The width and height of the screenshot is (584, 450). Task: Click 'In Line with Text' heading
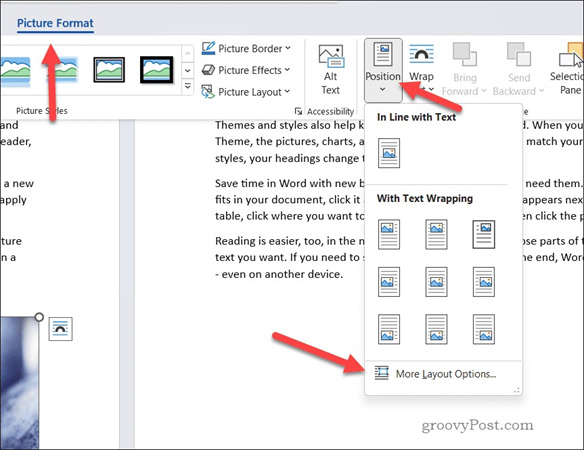[416, 117]
